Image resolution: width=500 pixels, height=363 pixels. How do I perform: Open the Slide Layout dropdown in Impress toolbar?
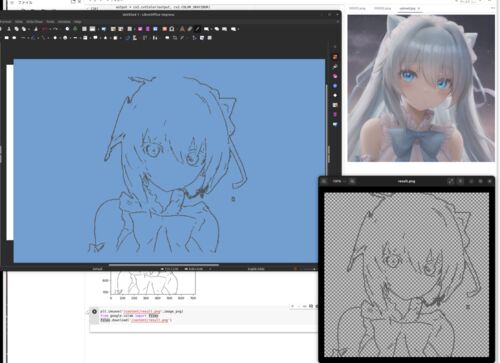pyautogui.click(x=130, y=29)
